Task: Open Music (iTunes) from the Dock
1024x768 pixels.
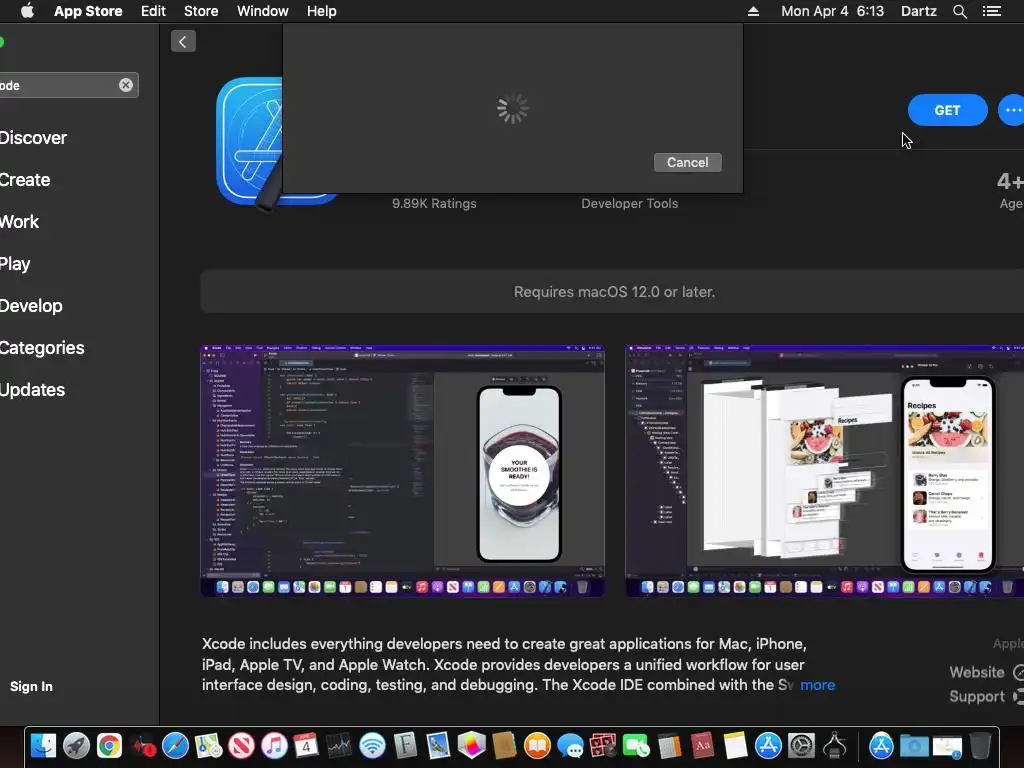Action: point(274,745)
